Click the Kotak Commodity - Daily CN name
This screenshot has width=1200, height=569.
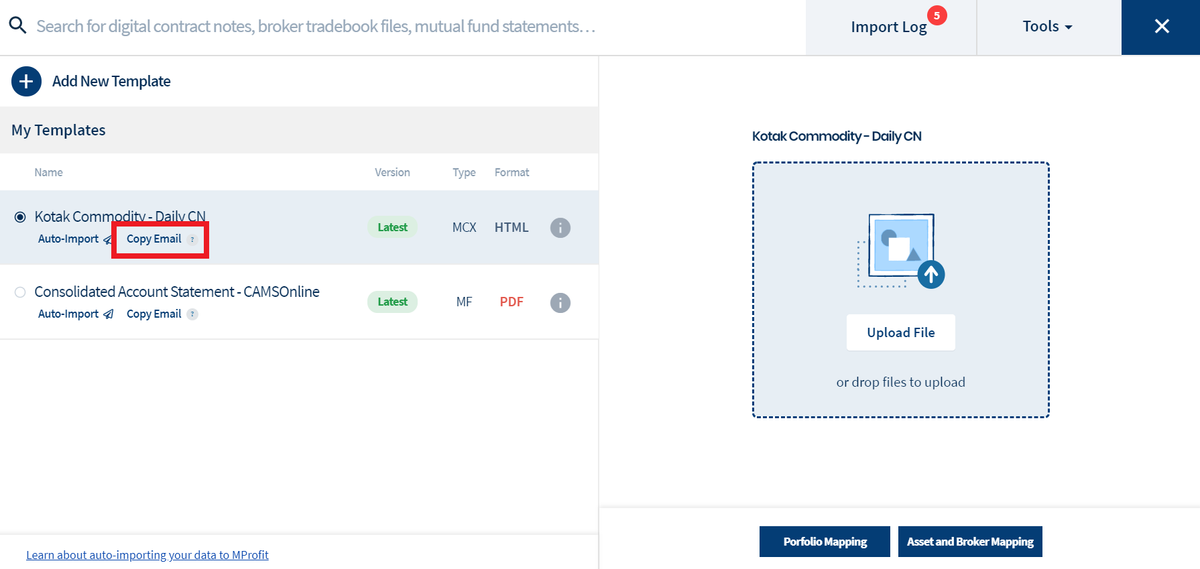click(x=120, y=217)
